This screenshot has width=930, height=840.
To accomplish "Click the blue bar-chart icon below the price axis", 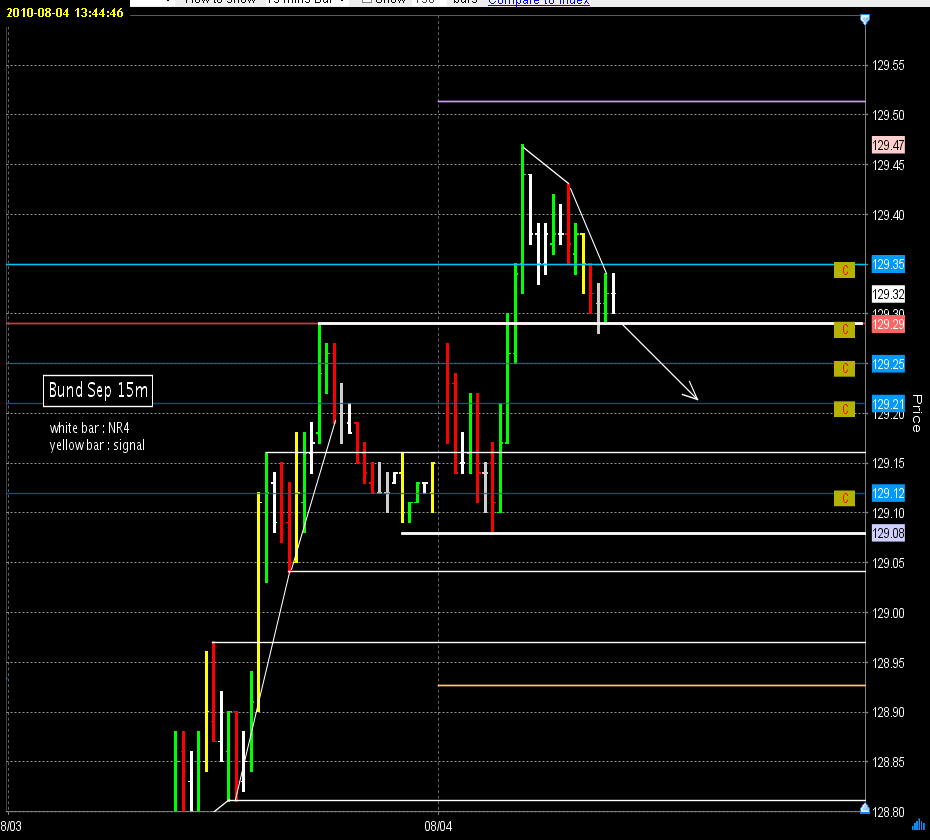I will [x=918, y=825].
